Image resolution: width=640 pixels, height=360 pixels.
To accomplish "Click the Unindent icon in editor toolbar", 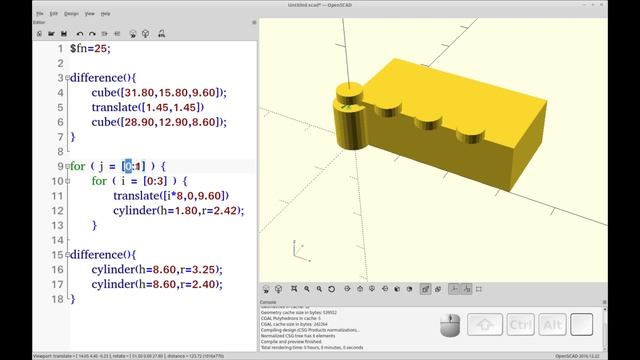I will [x=104, y=34].
